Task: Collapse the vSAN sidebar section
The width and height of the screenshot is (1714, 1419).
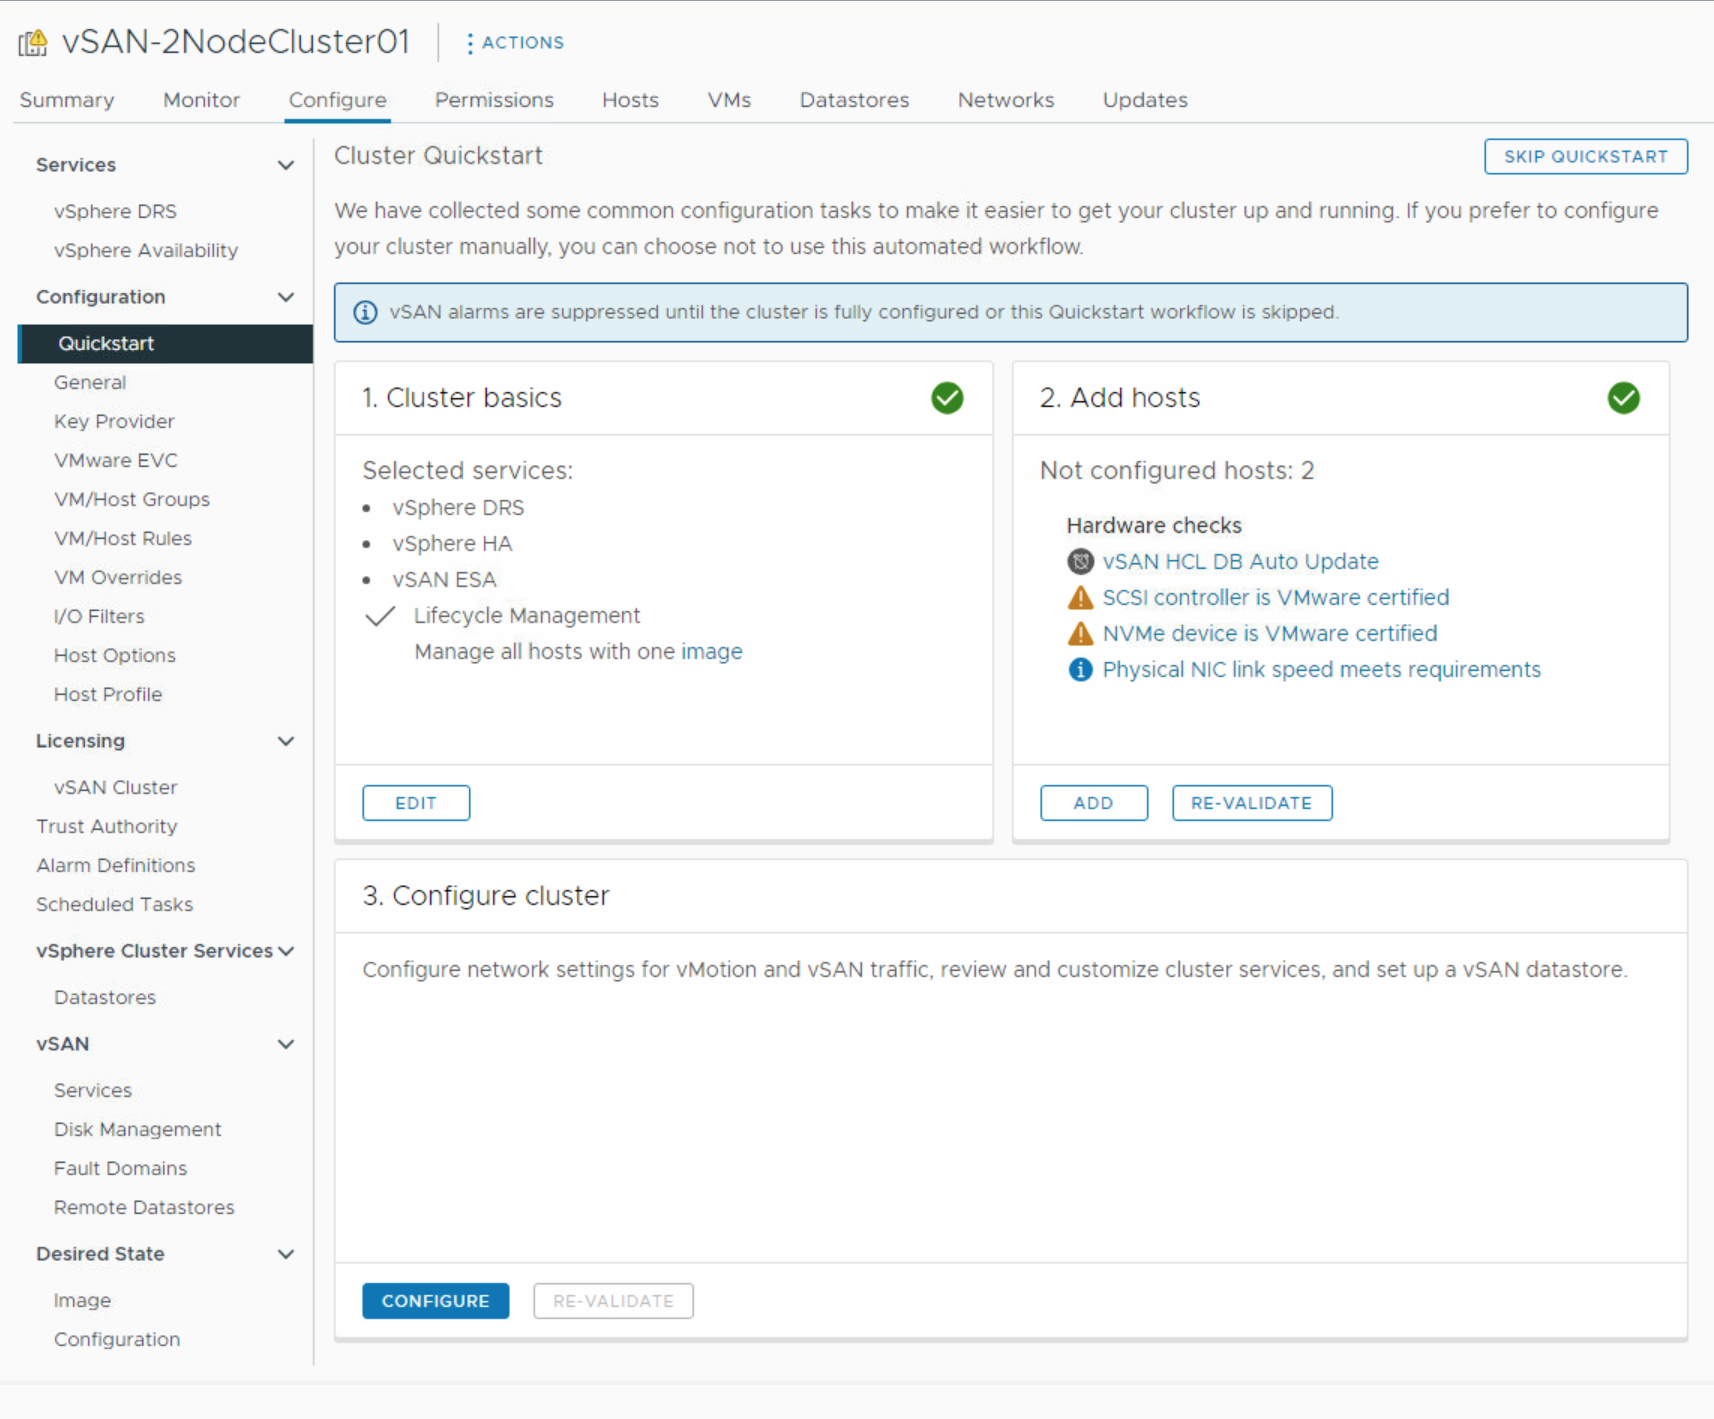Action: (287, 1043)
